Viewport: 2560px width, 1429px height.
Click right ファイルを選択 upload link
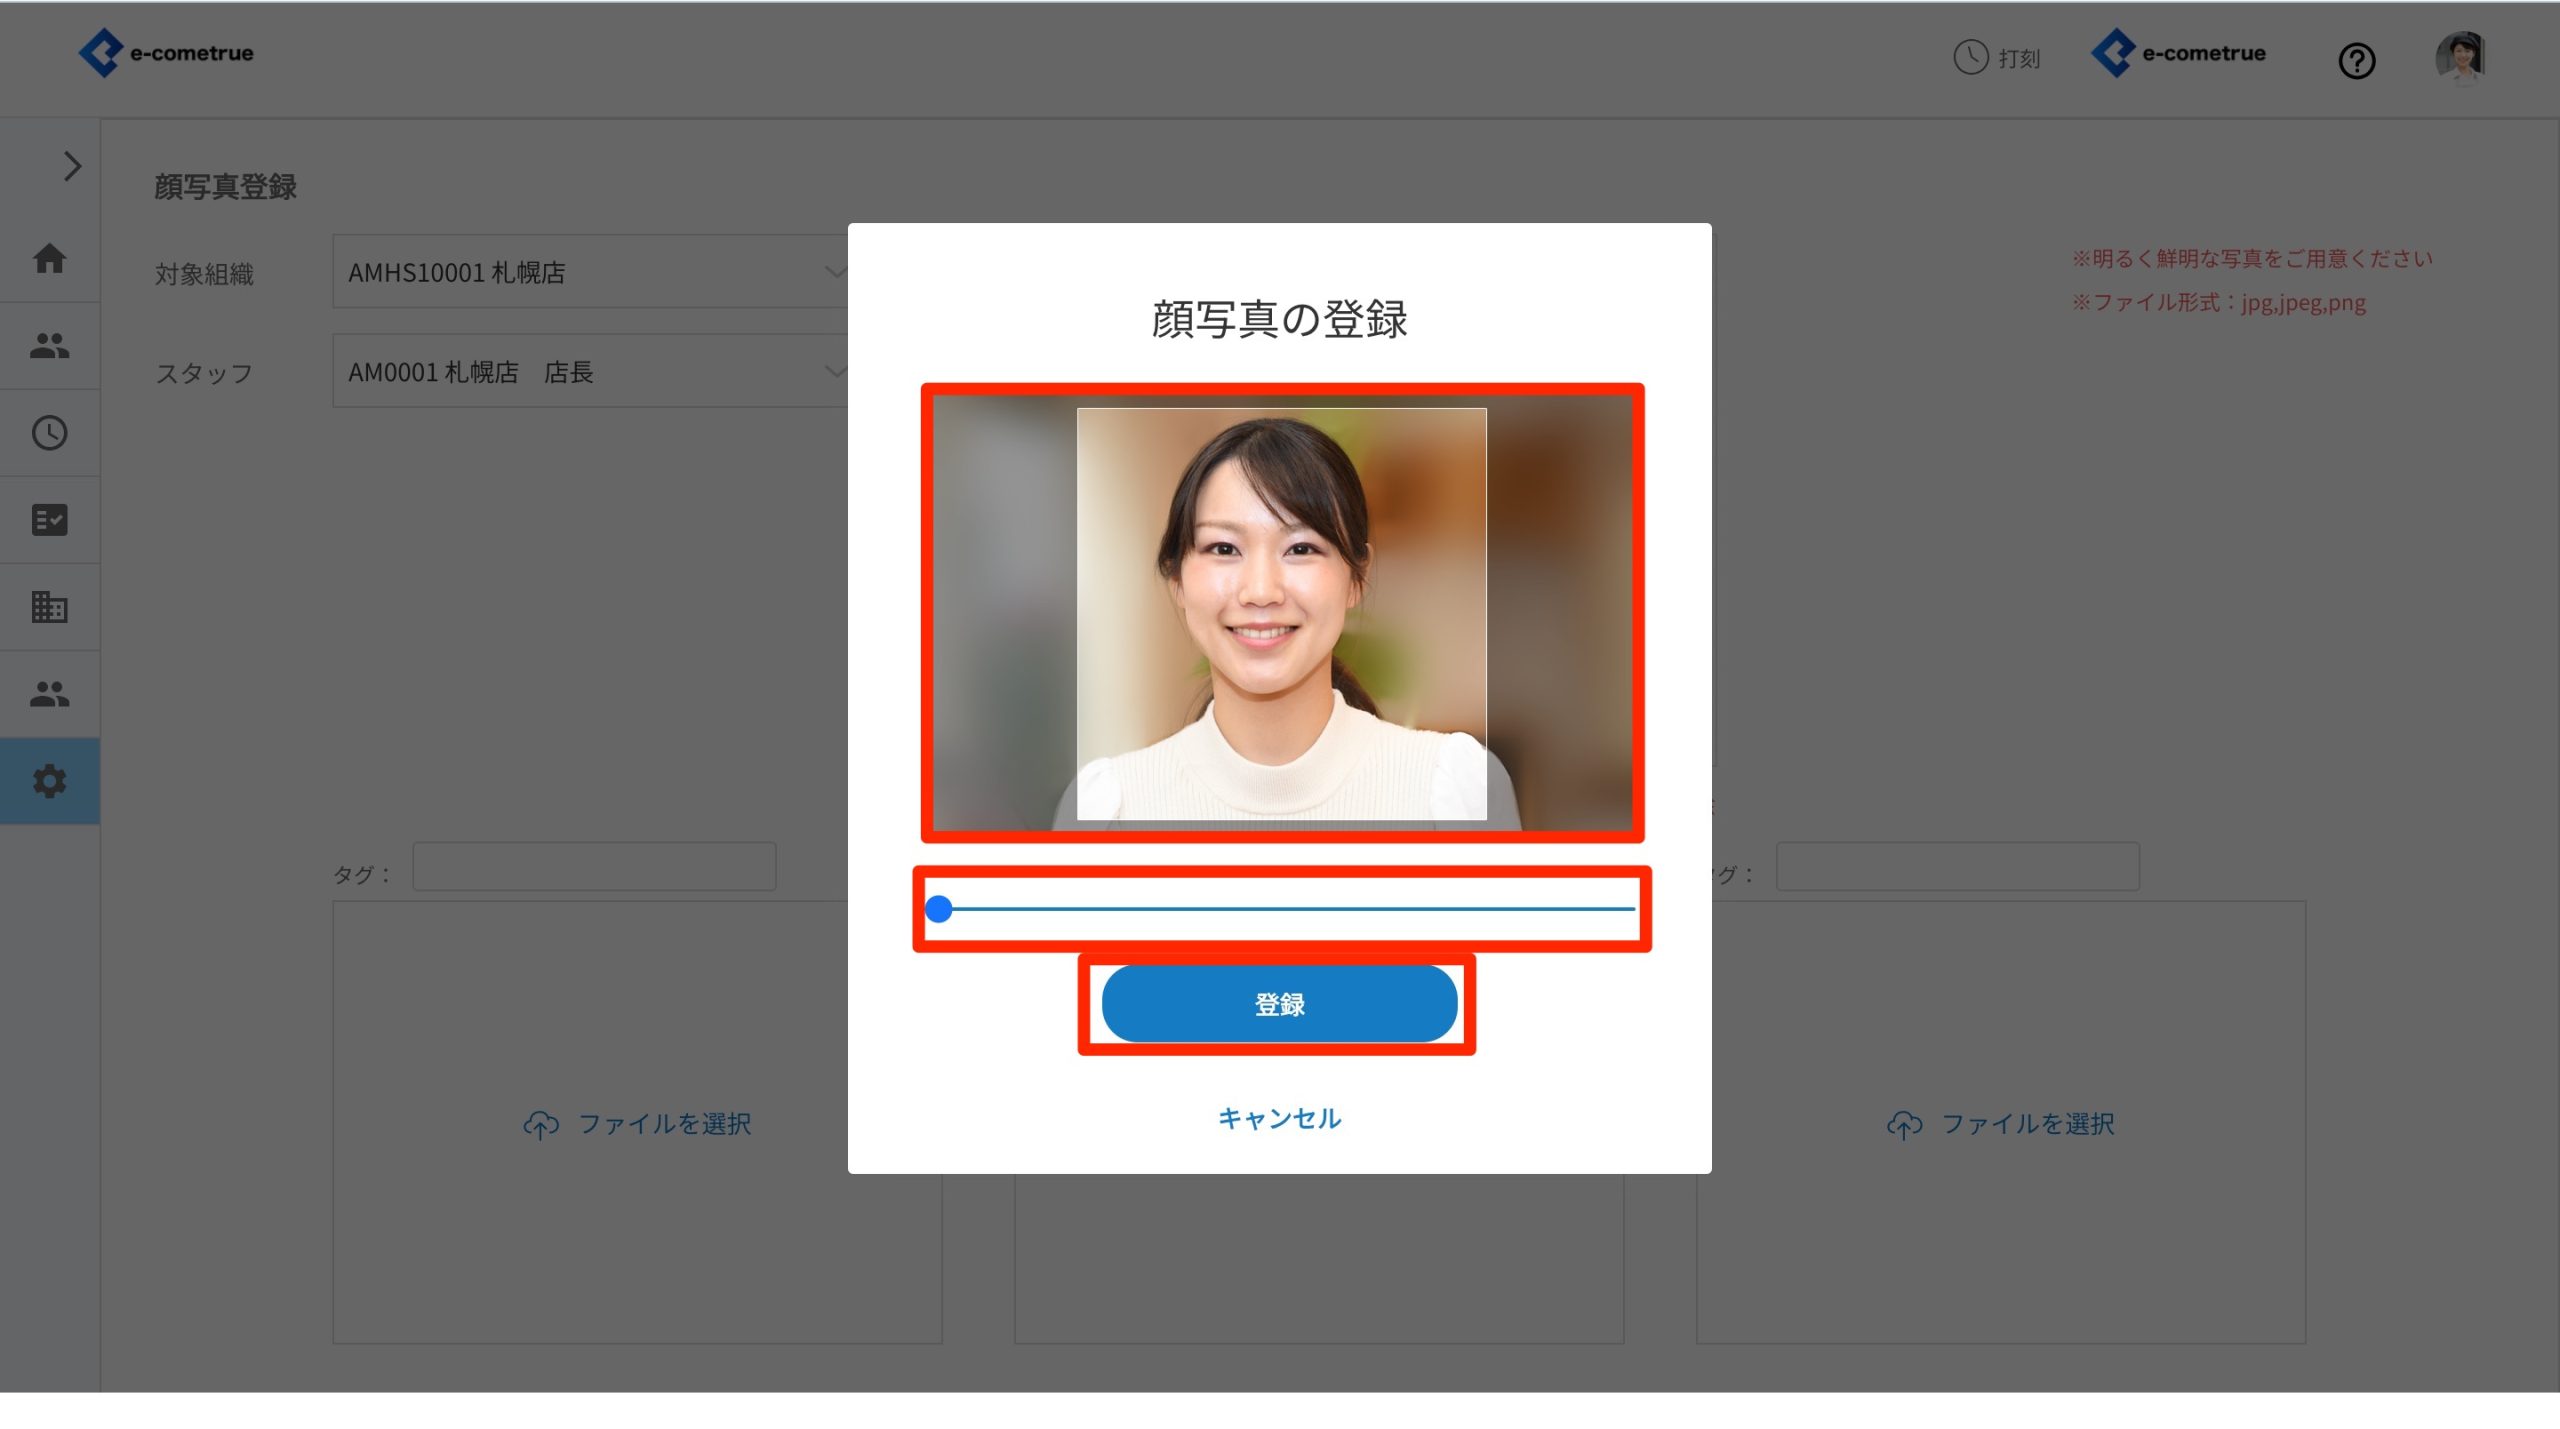click(x=2001, y=1124)
